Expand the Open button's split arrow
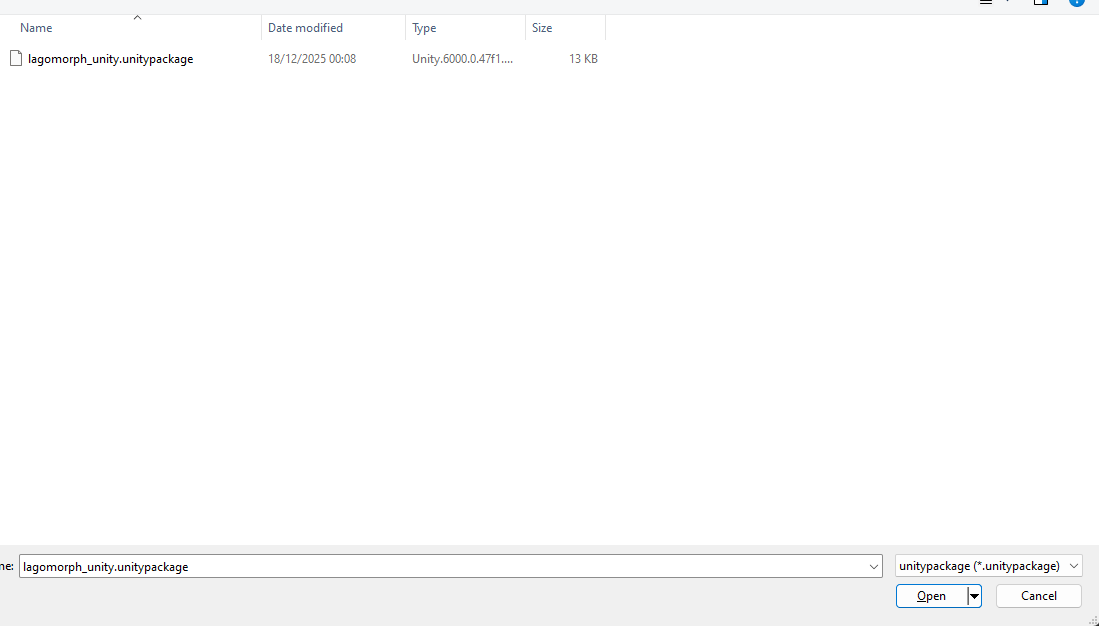Screen dimensions: 1099x626 (974, 596)
